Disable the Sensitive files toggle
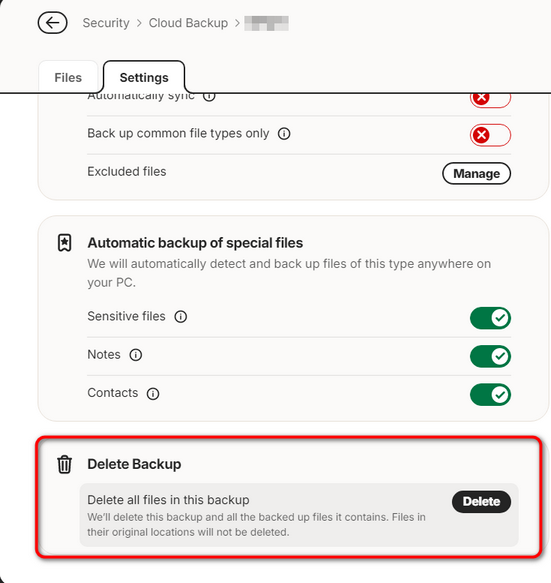Image resolution: width=551 pixels, height=583 pixels. 490,318
